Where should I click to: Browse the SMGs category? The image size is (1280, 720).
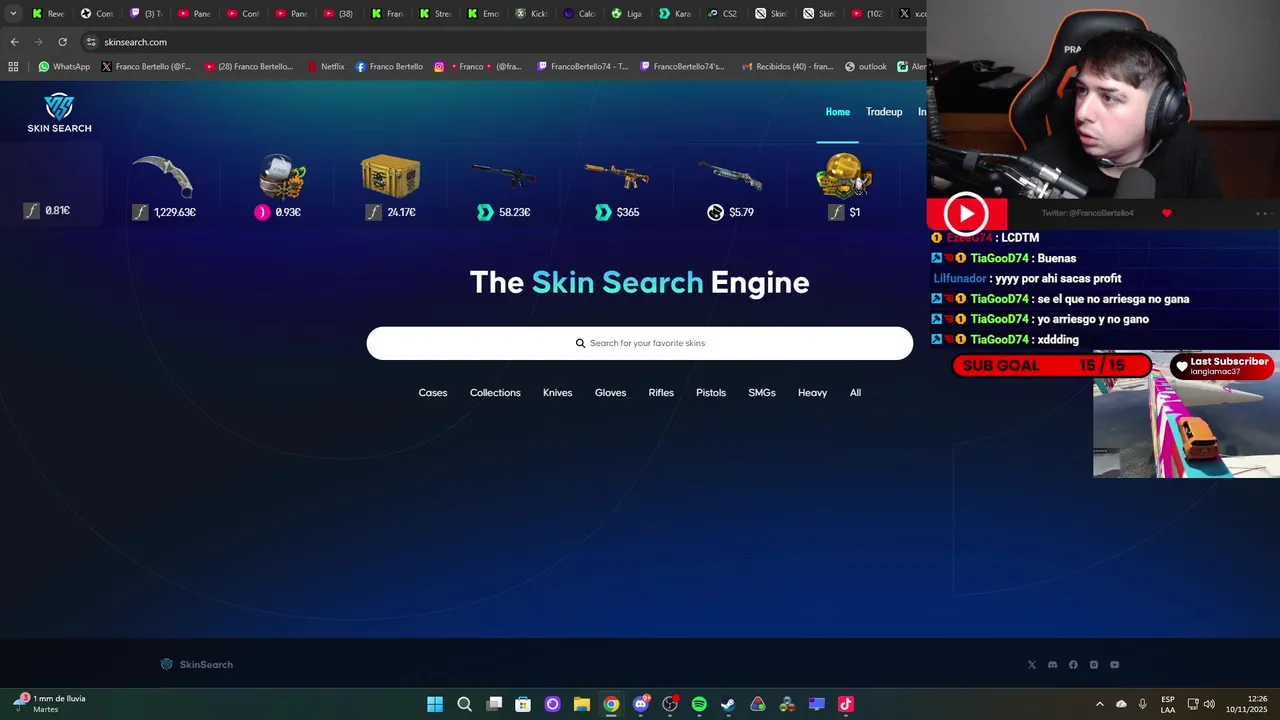[762, 393]
